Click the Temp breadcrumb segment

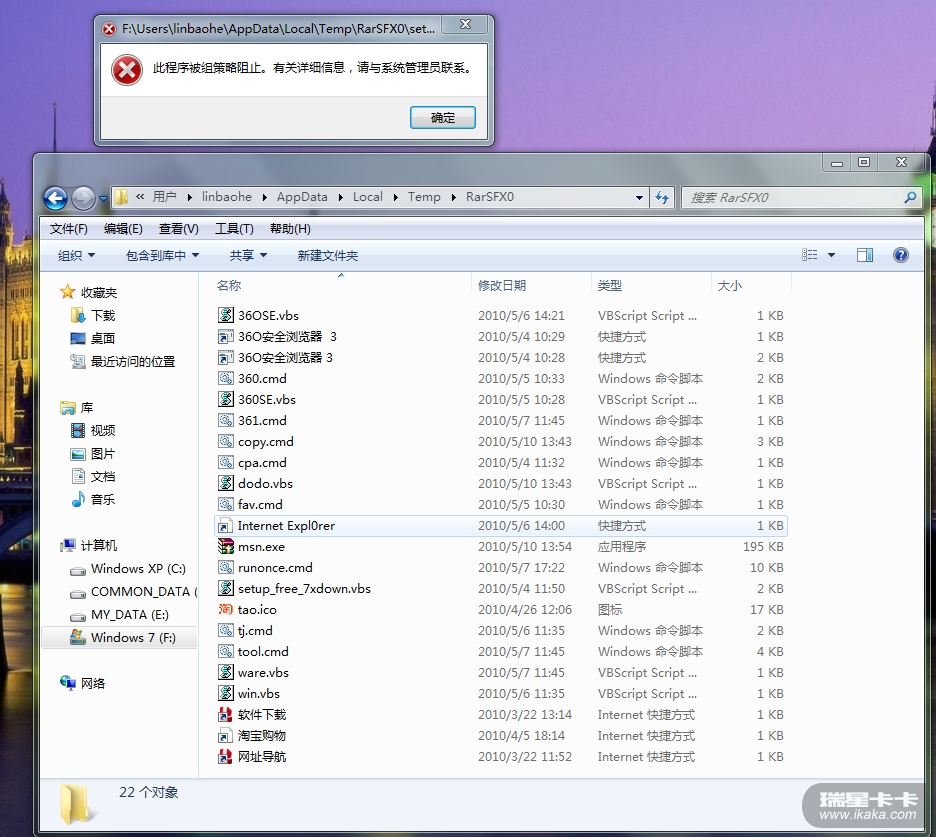(424, 197)
